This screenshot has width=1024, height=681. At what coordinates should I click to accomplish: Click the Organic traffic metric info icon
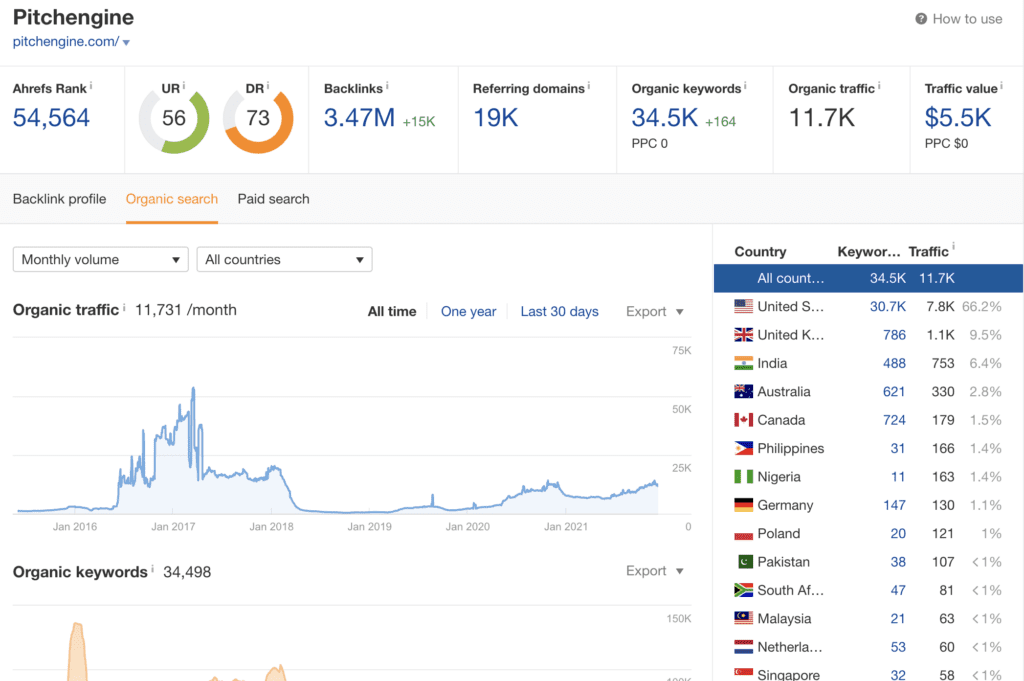pyautogui.click(x=879, y=86)
